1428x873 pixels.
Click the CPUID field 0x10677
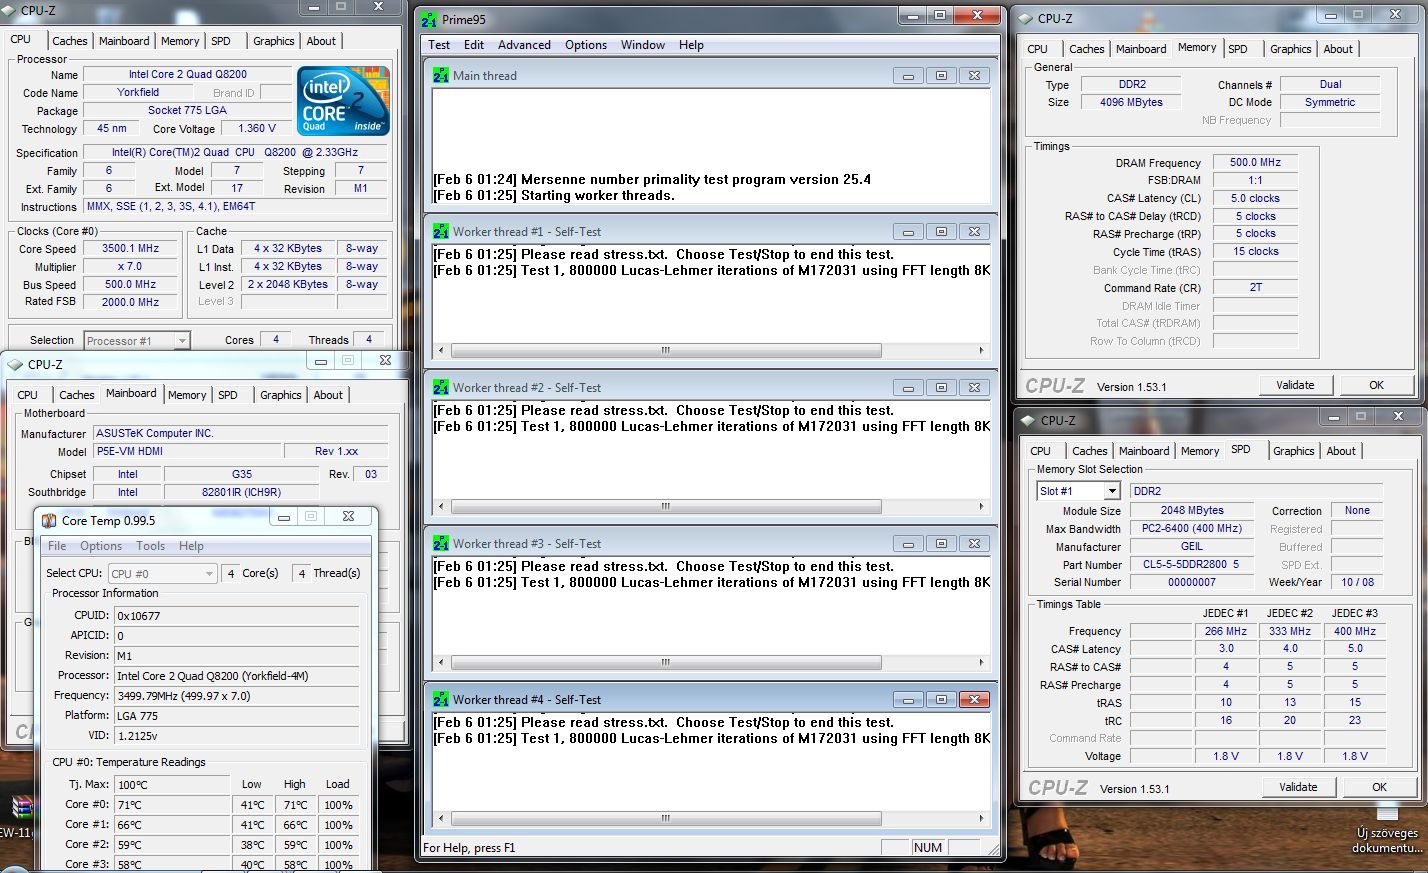pos(236,616)
